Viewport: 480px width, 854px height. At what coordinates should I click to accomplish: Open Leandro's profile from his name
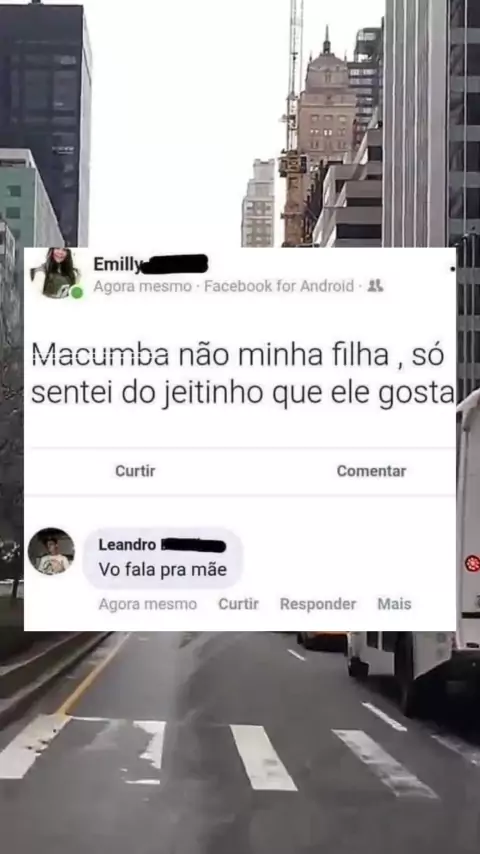click(x=127, y=545)
